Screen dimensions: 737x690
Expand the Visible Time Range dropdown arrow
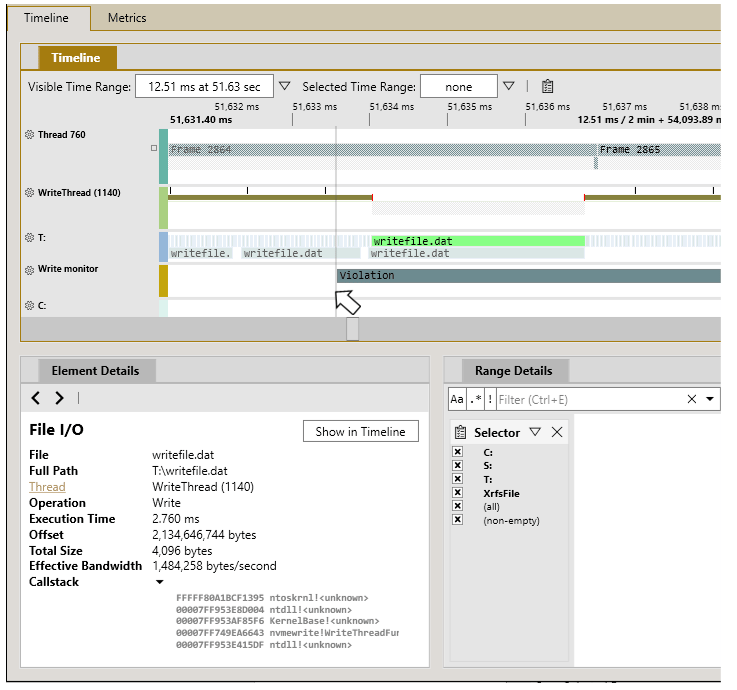coord(284,86)
